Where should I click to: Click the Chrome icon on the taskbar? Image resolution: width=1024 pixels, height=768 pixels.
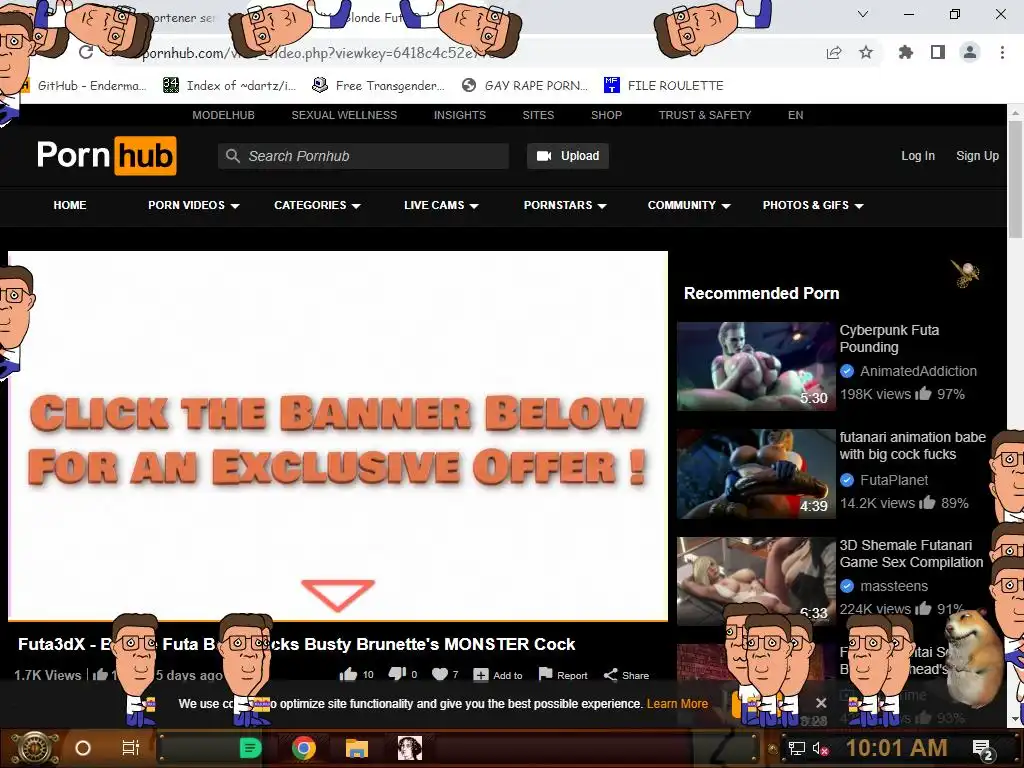point(304,748)
